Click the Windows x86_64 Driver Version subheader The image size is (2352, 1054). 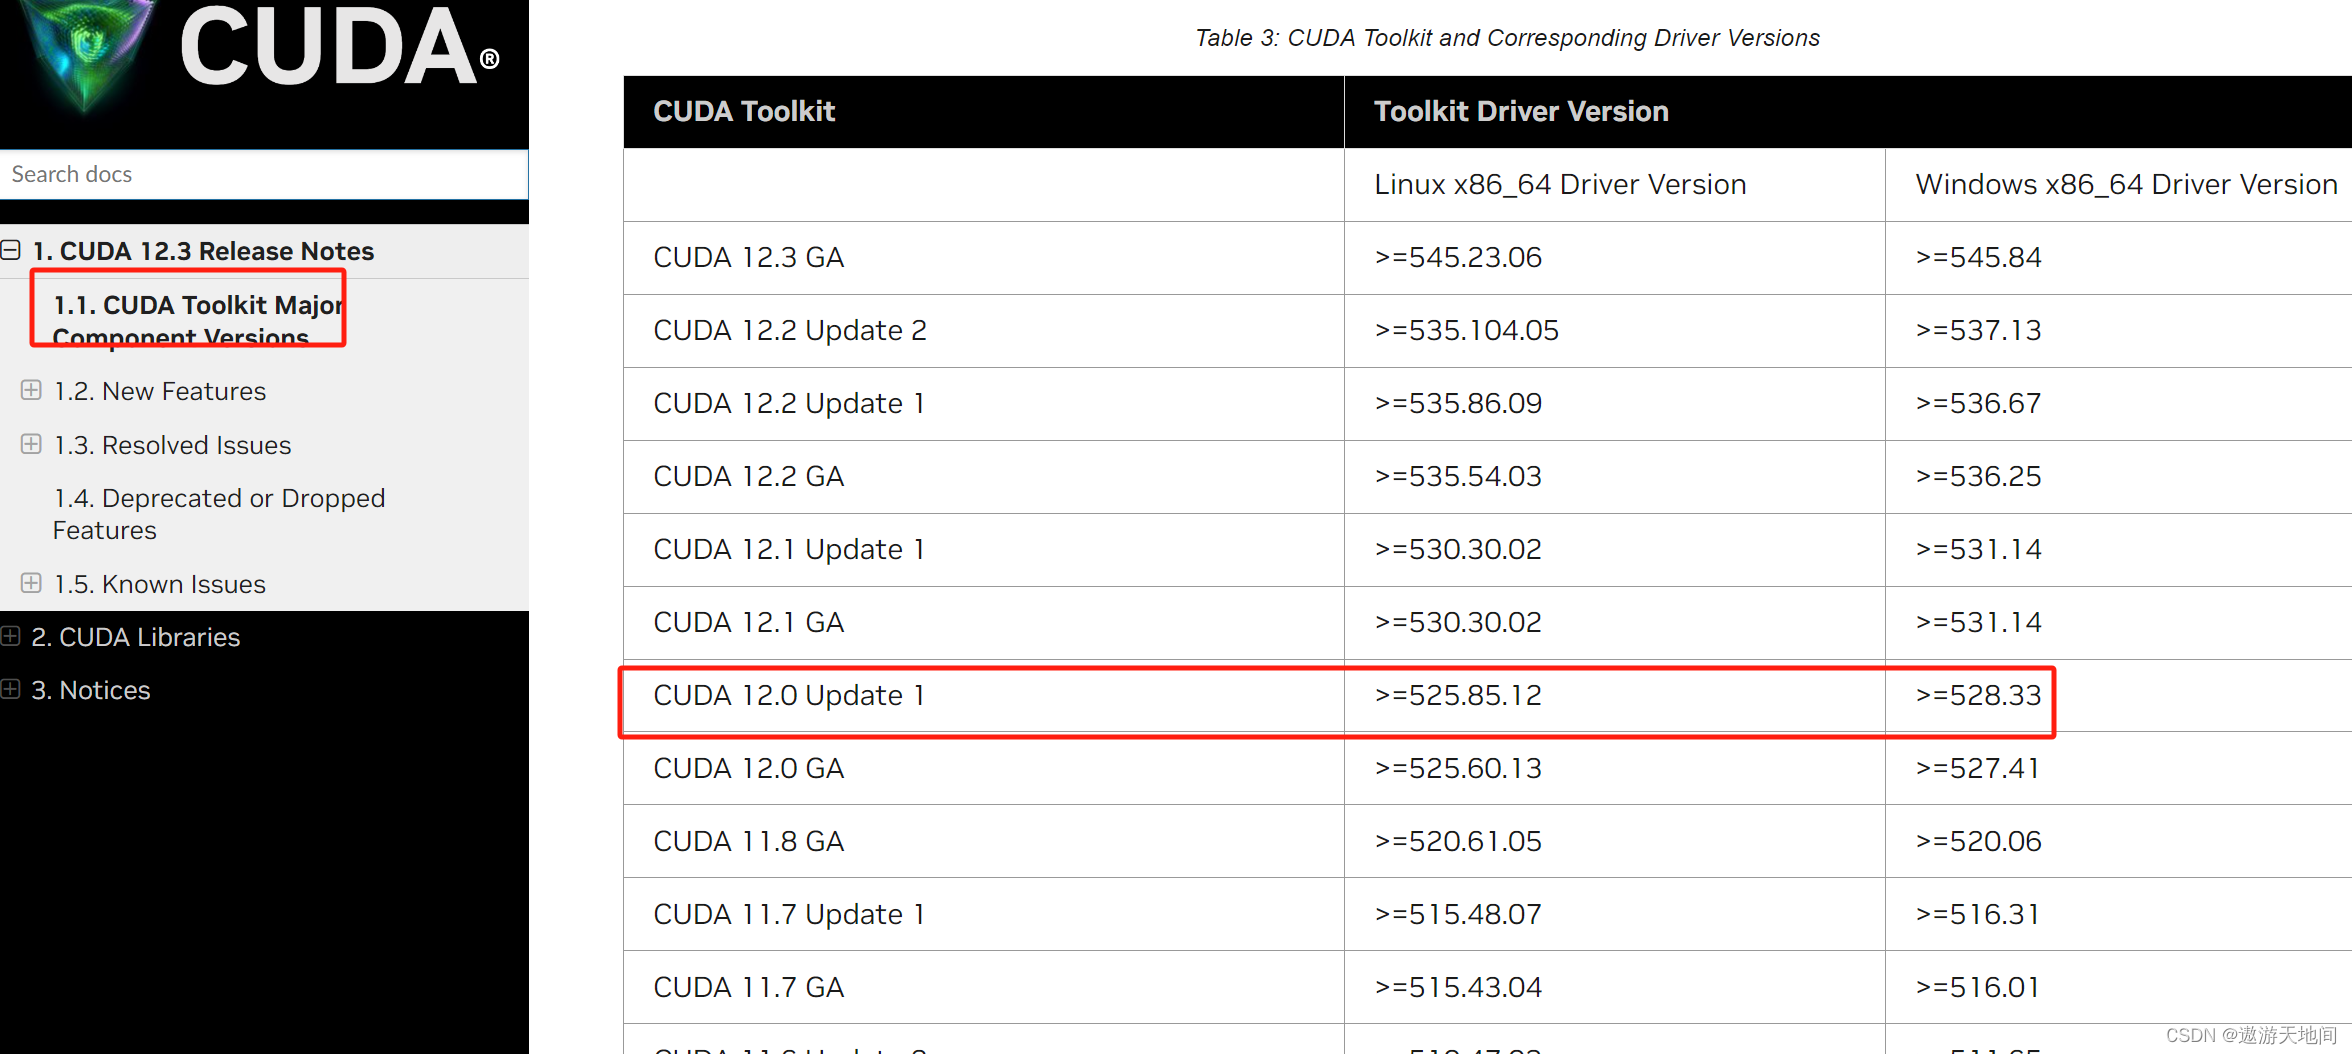pos(2119,185)
